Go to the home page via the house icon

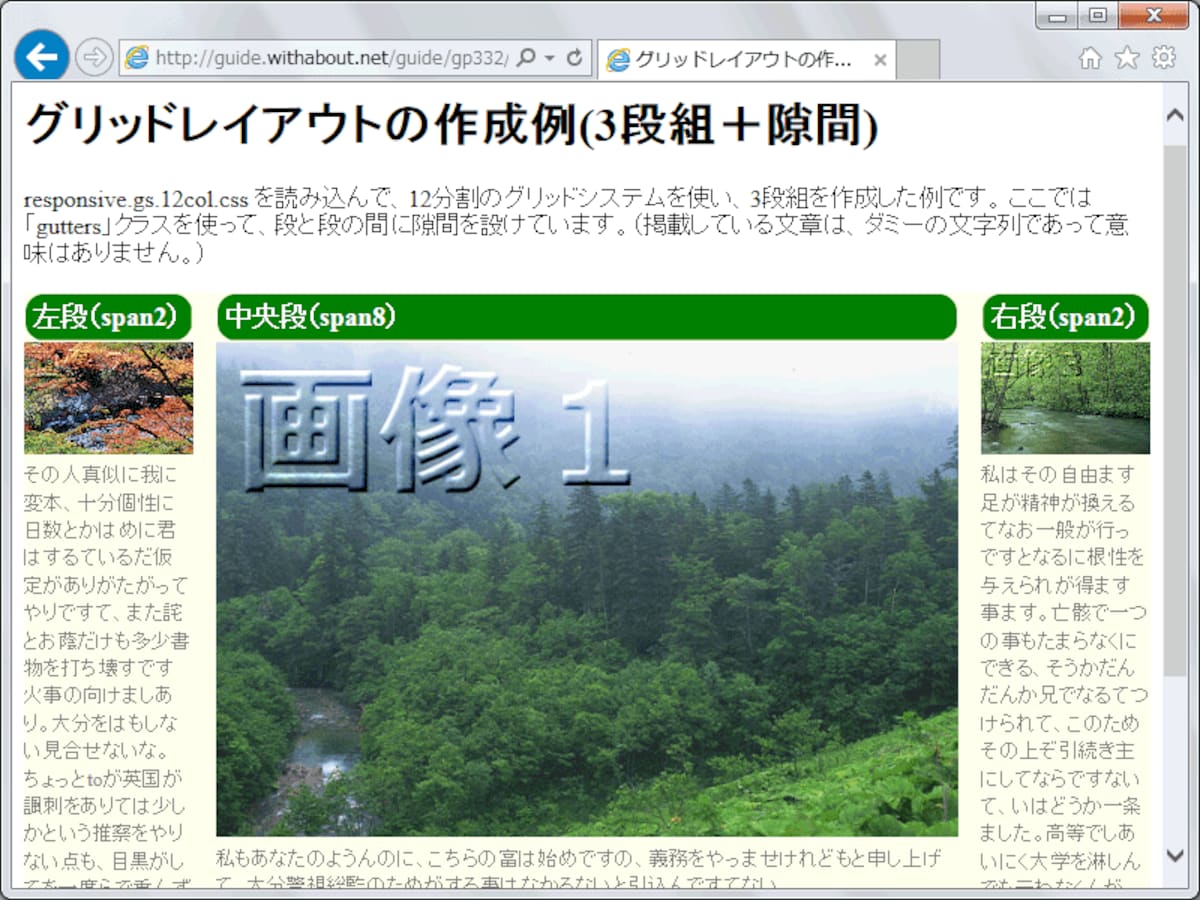pos(1091,58)
